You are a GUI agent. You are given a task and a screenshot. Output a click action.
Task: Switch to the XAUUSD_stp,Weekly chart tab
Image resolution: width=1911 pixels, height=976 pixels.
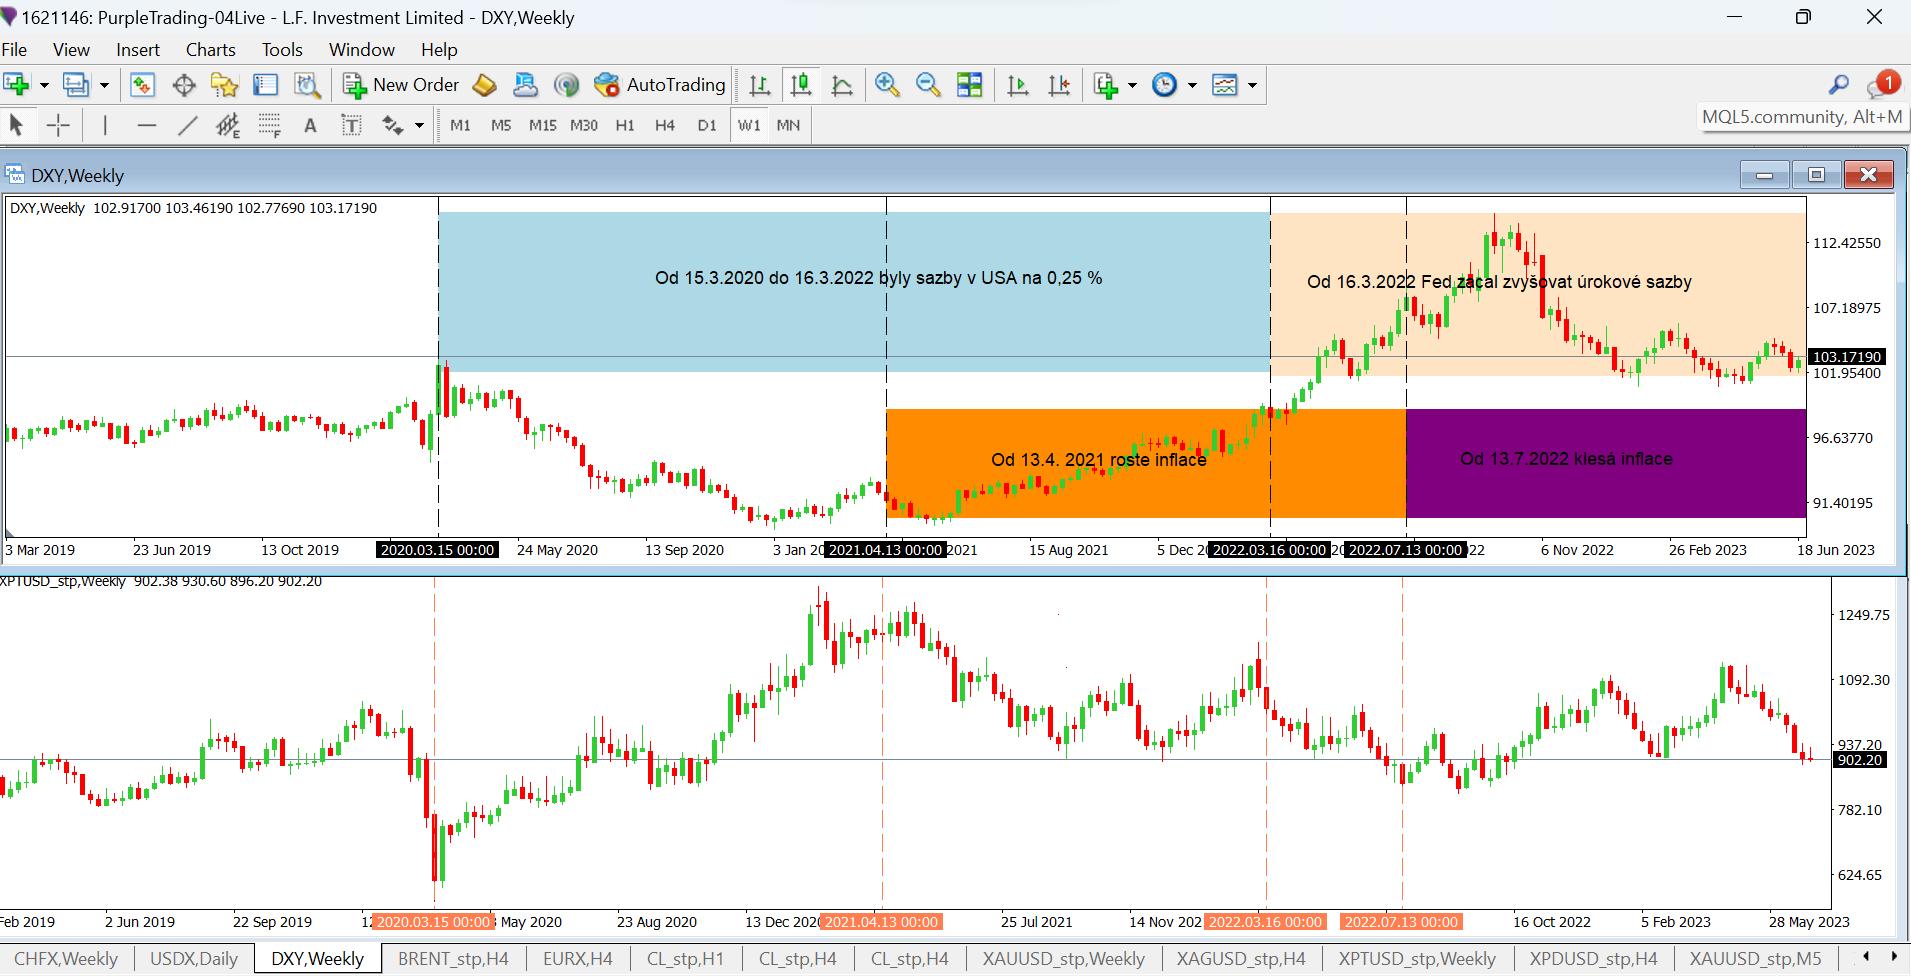click(x=1063, y=958)
